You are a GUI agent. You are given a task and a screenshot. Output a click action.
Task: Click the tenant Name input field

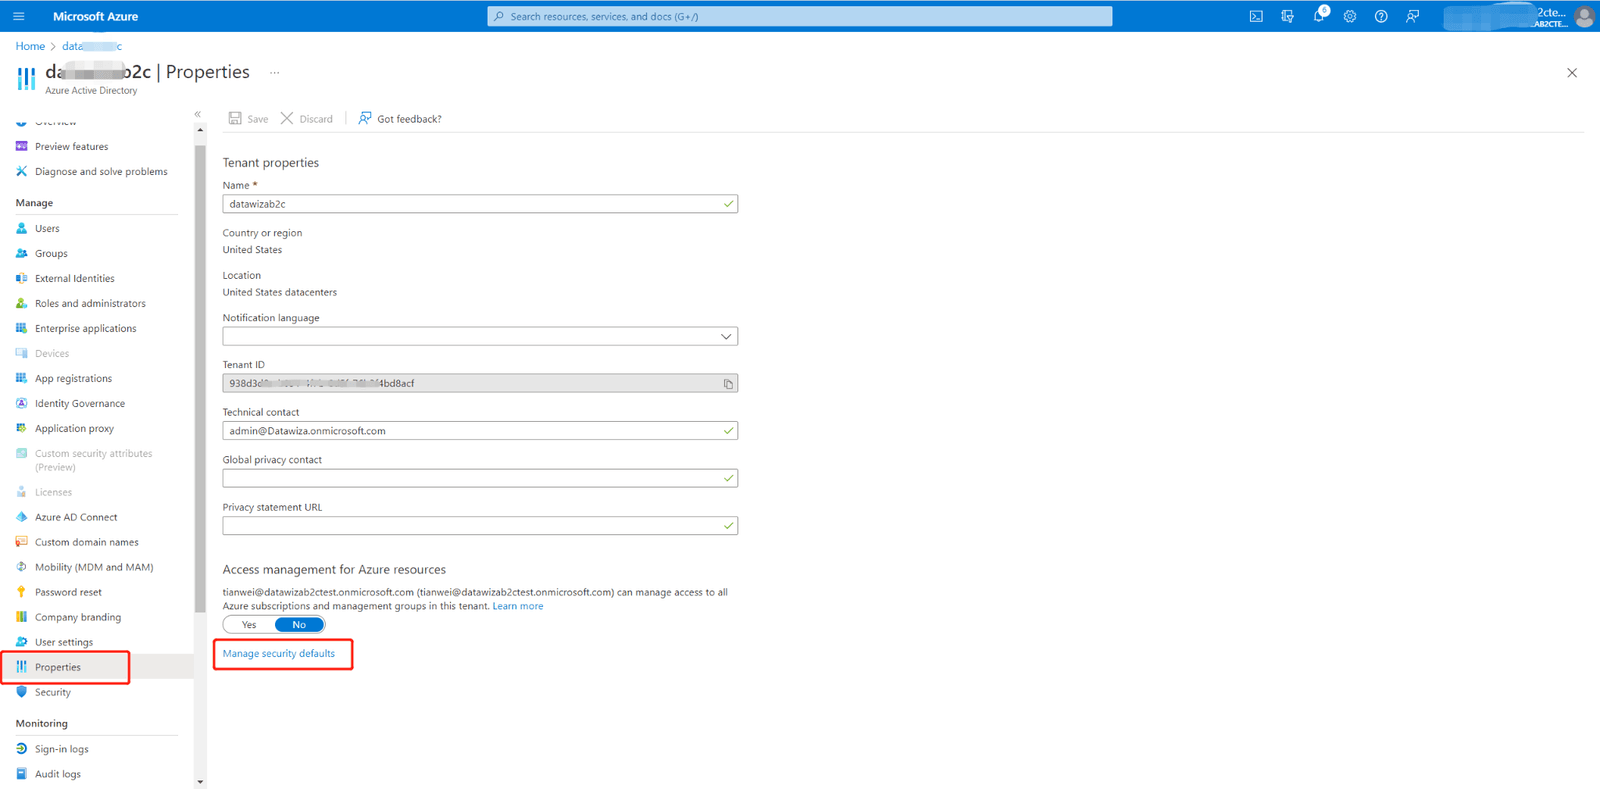pos(480,204)
